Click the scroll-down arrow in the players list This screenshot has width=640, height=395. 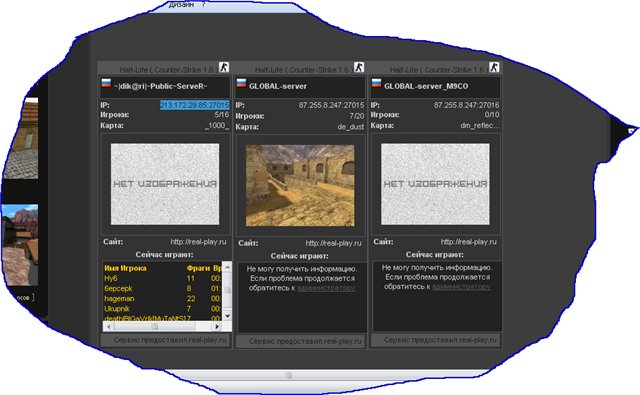(x=227, y=316)
